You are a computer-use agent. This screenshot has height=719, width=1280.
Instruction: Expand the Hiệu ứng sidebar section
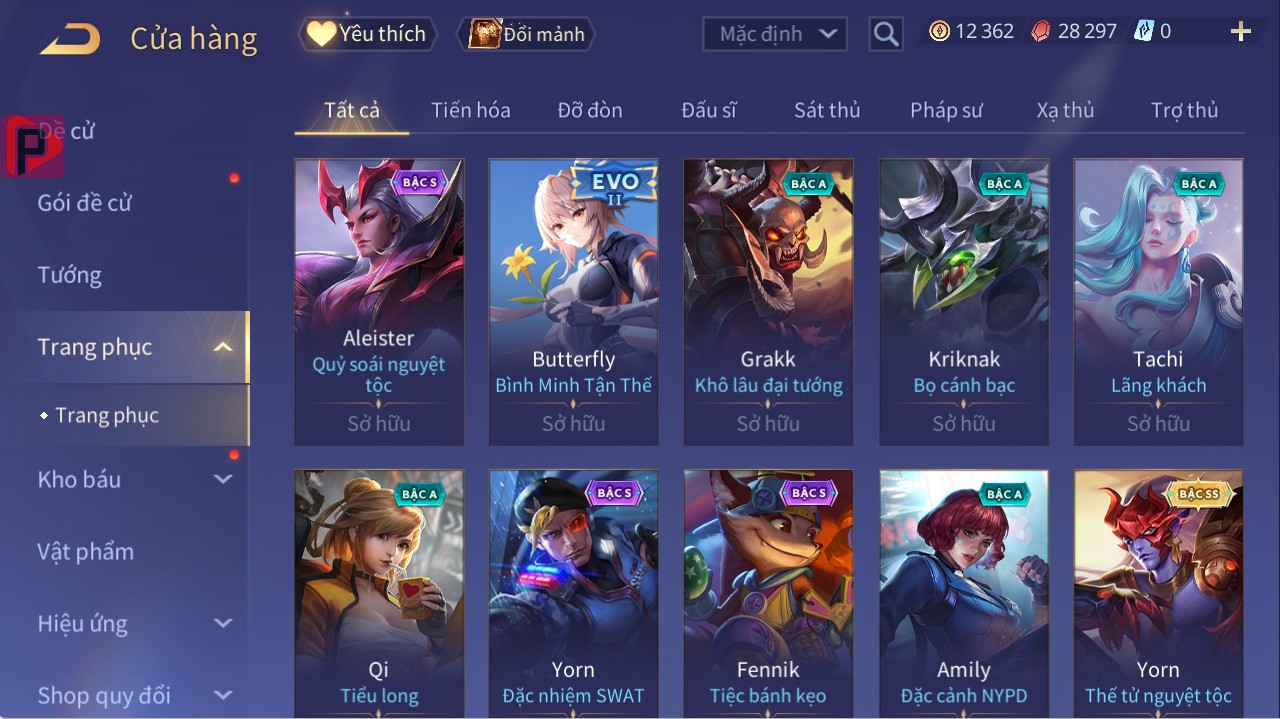point(223,623)
